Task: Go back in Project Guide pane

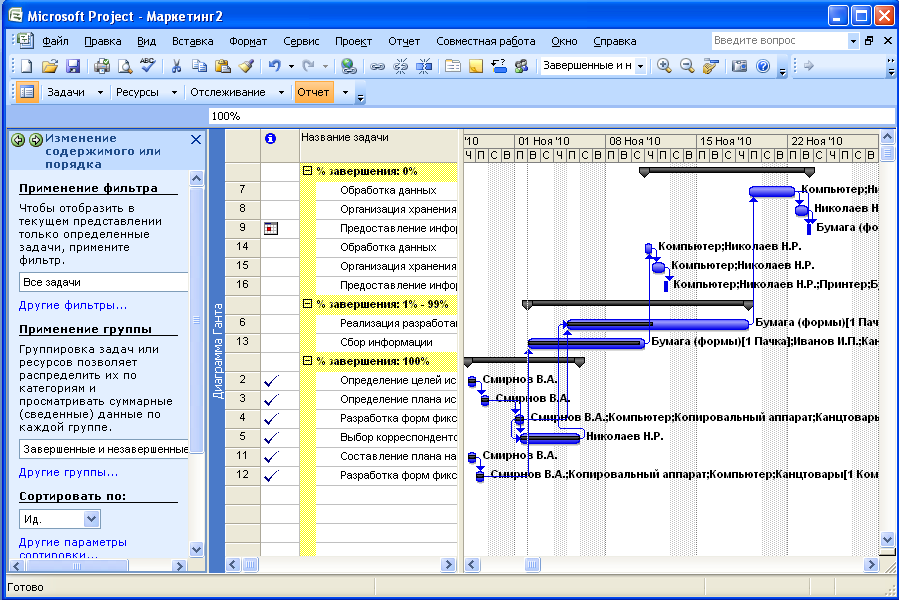Action: (18, 139)
